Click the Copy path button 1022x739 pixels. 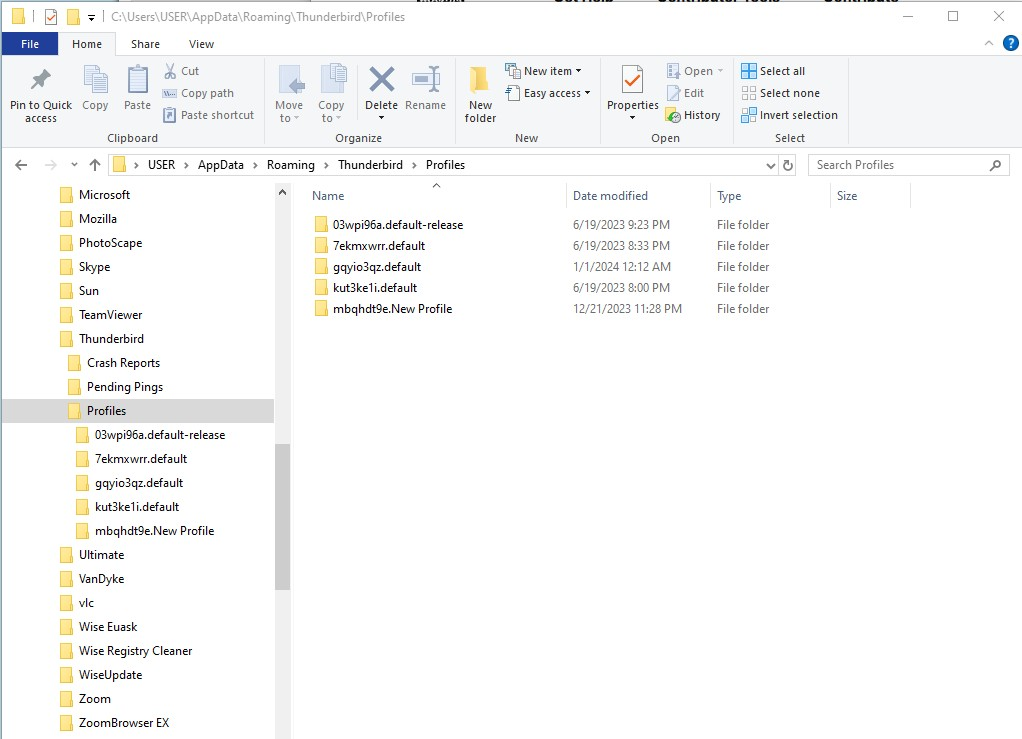pyautogui.click(x=198, y=93)
